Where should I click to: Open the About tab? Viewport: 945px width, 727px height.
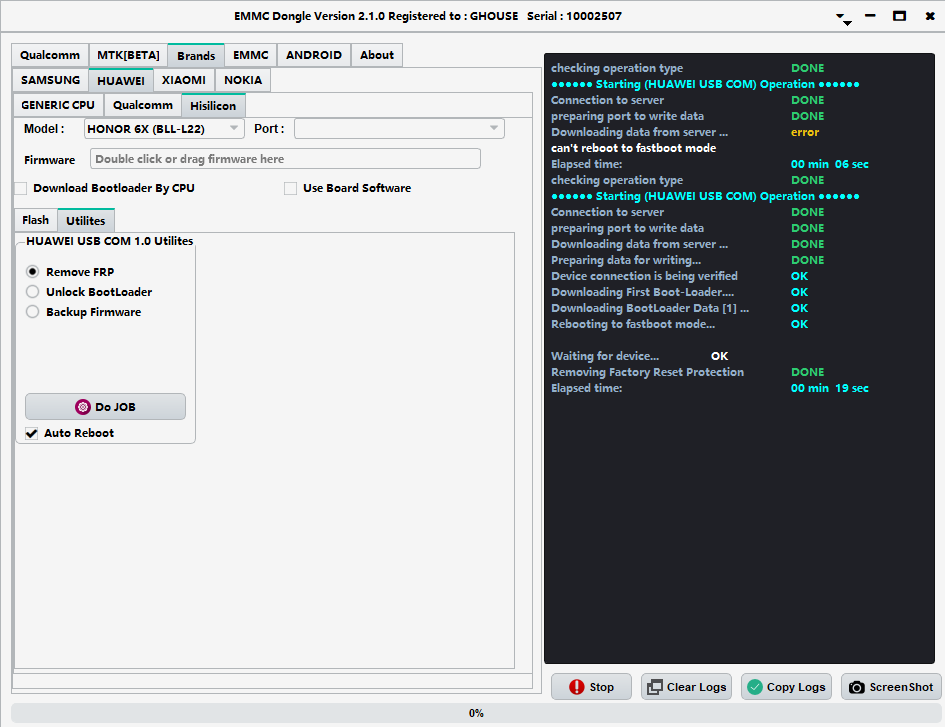point(377,55)
